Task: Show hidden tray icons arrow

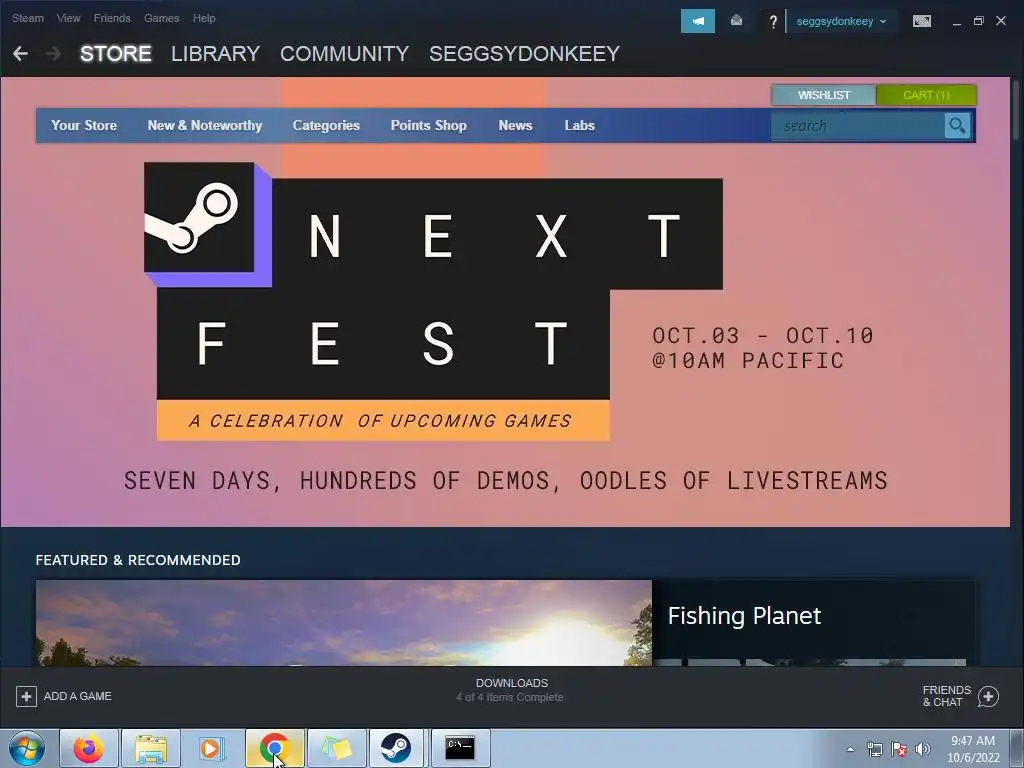Action: click(x=850, y=749)
